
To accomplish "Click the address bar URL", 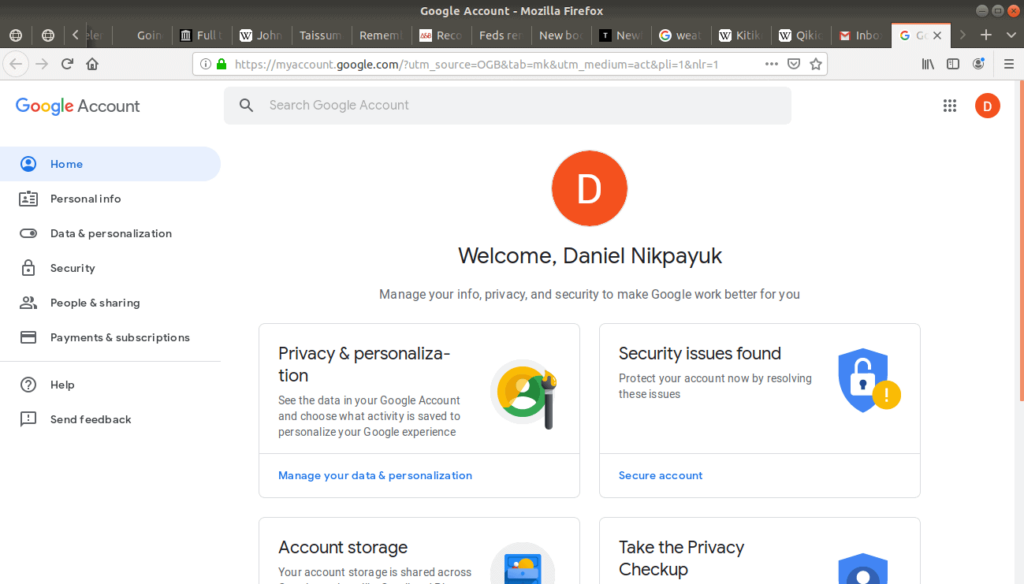I will pyautogui.click(x=476, y=64).
